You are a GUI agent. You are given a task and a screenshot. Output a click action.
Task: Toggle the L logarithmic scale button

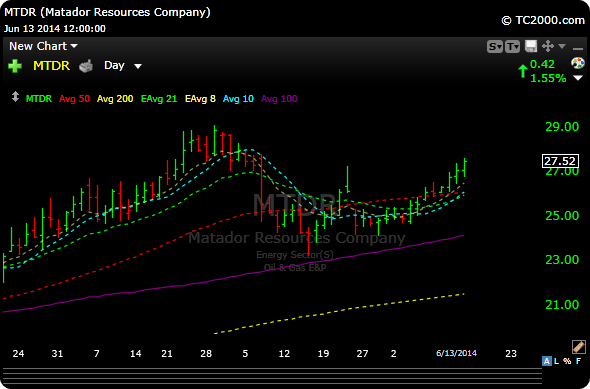pyautogui.click(x=557, y=361)
